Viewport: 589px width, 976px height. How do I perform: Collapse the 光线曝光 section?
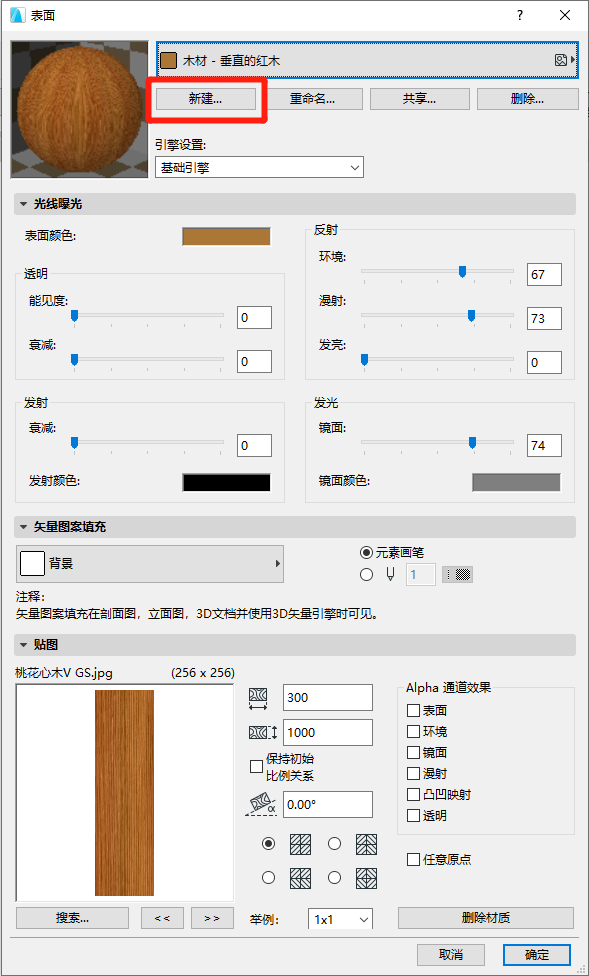point(24,204)
